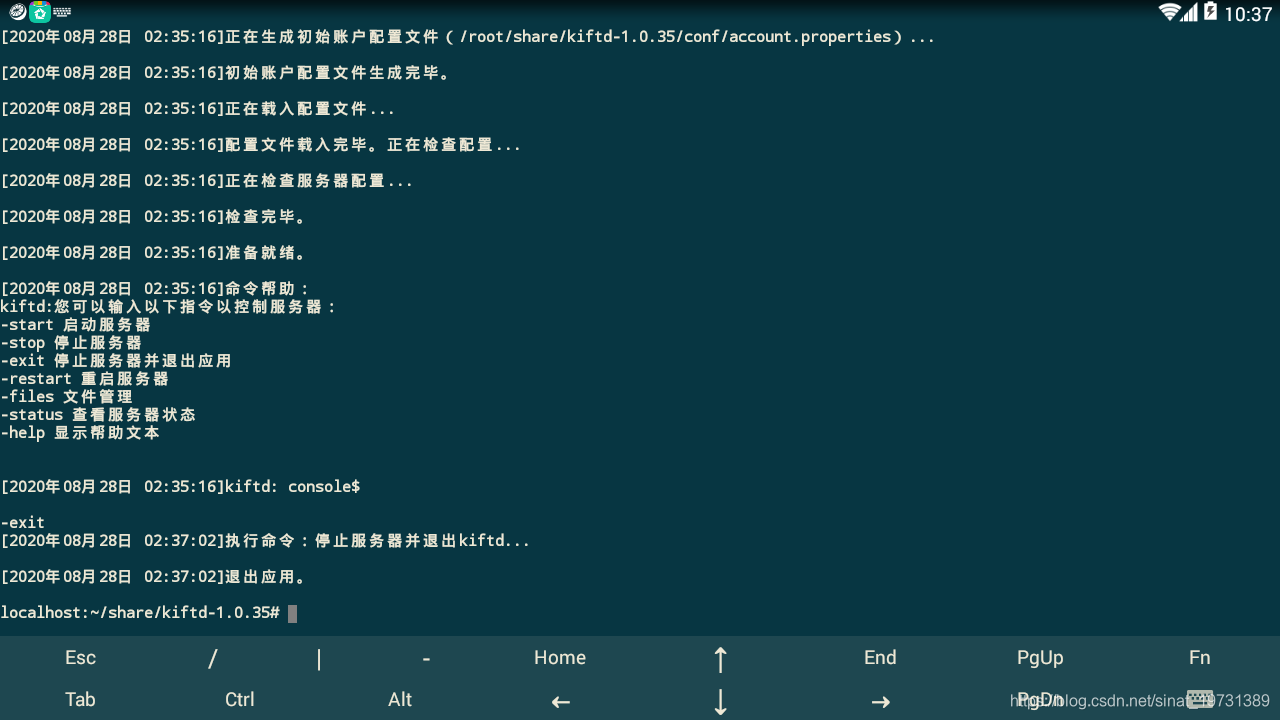Tap the '-help 显示帮助文本' help line
Image resolution: width=1280 pixels, height=720 pixels.
(80, 433)
